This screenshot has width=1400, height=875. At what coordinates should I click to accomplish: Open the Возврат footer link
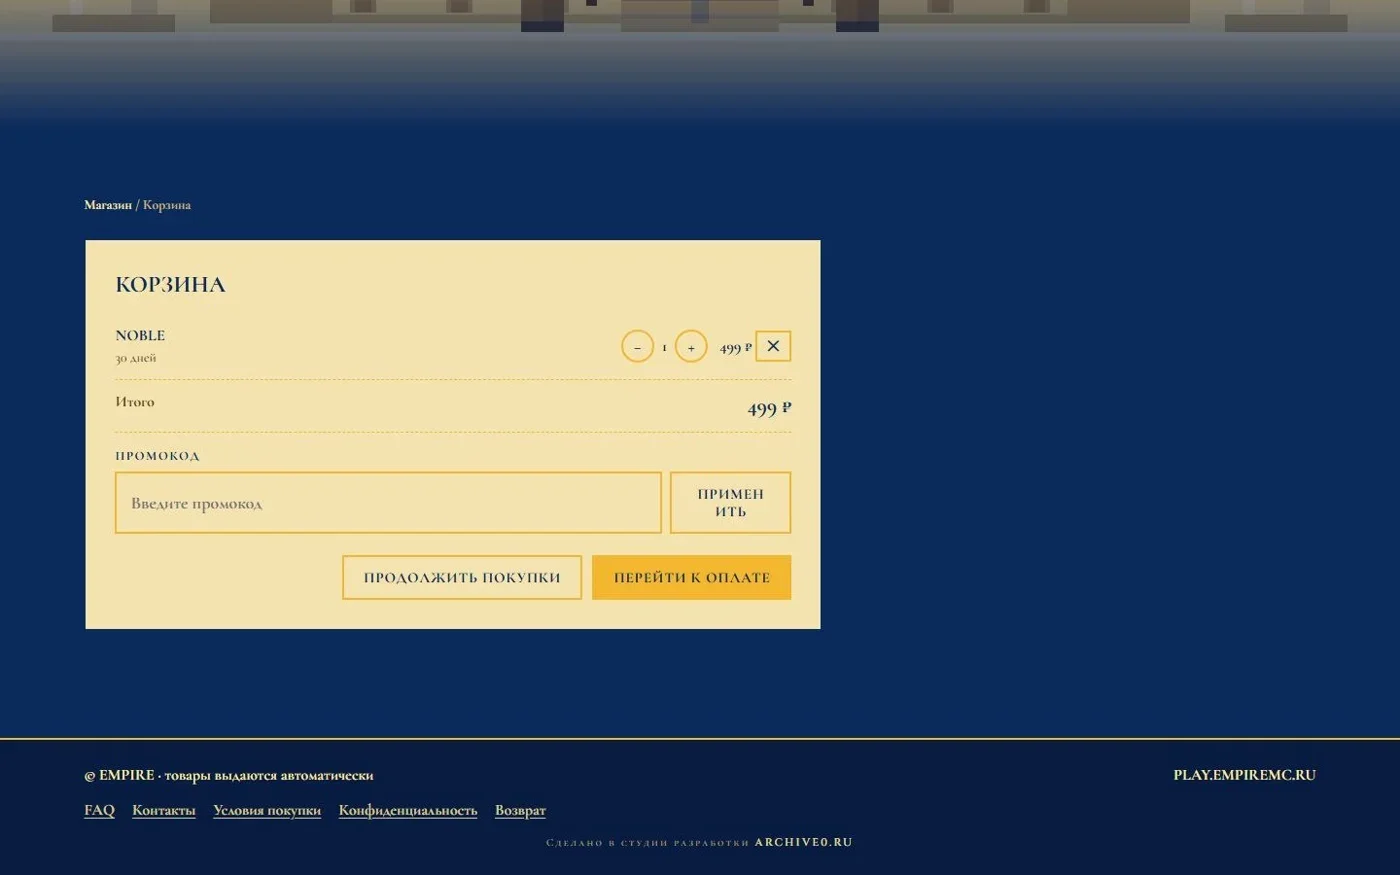(520, 810)
